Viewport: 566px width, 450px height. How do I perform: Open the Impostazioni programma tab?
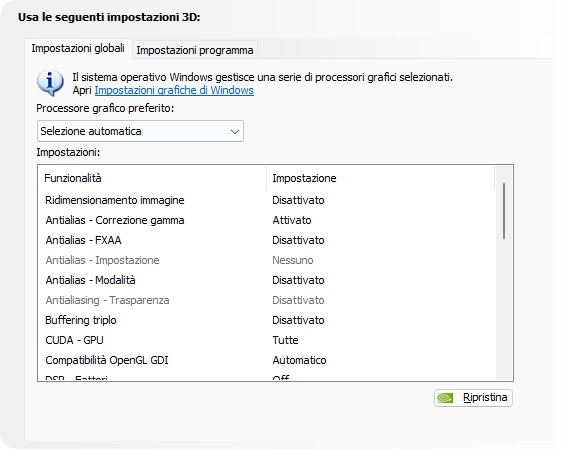click(x=195, y=50)
